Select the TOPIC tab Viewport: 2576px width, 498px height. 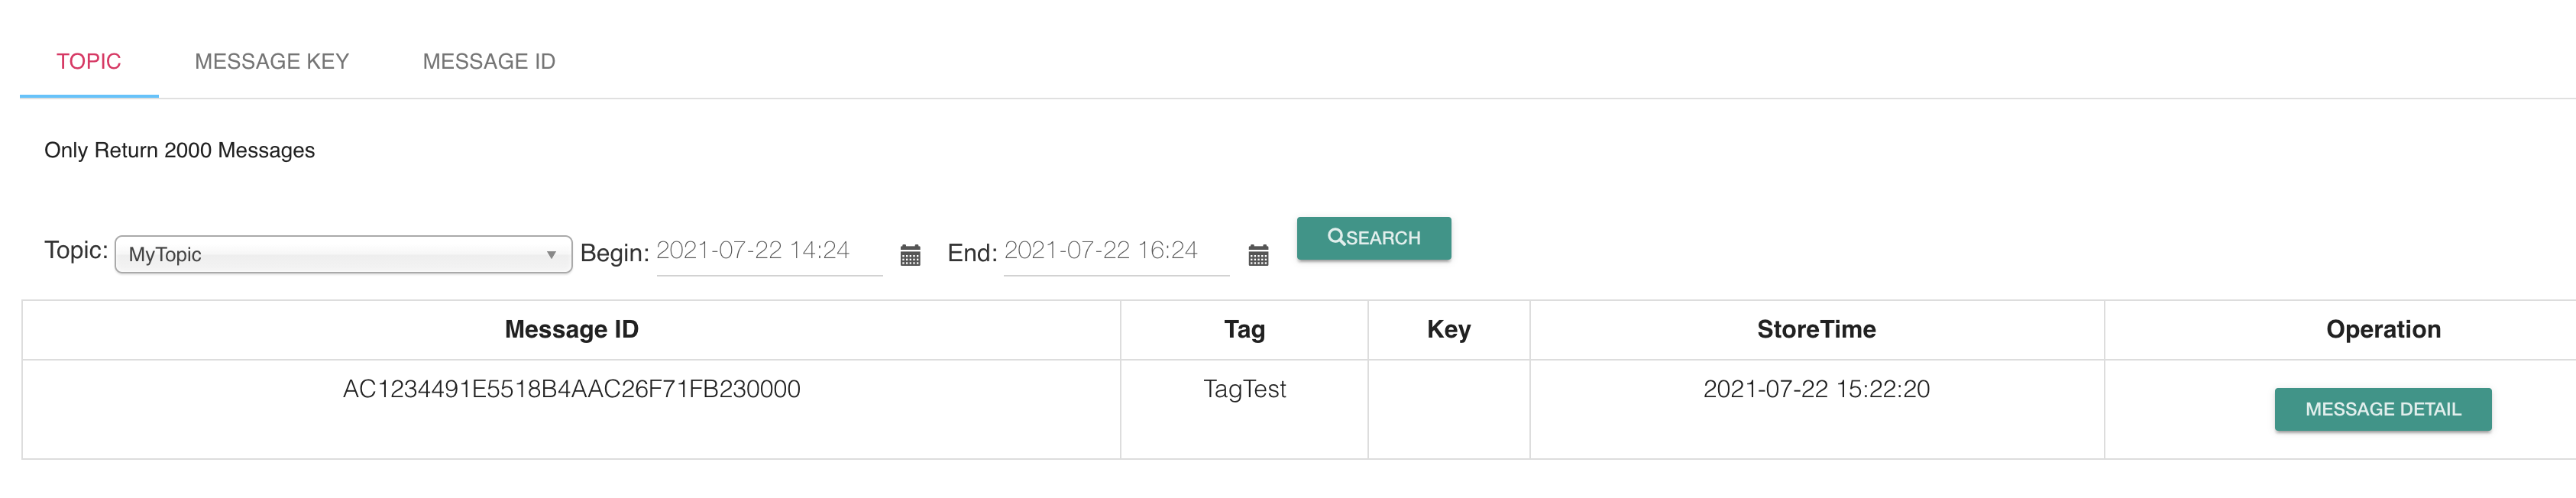(x=89, y=62)
